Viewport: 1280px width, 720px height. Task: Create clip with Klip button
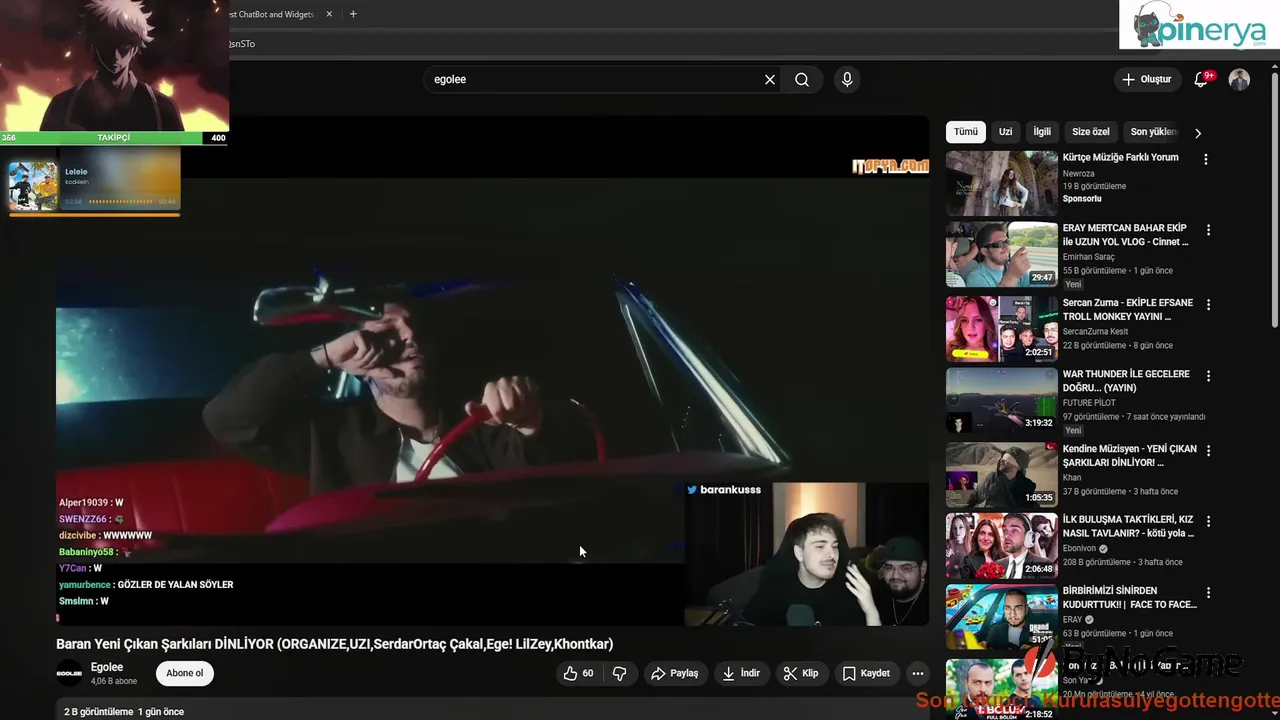click(x=801, y=673)
